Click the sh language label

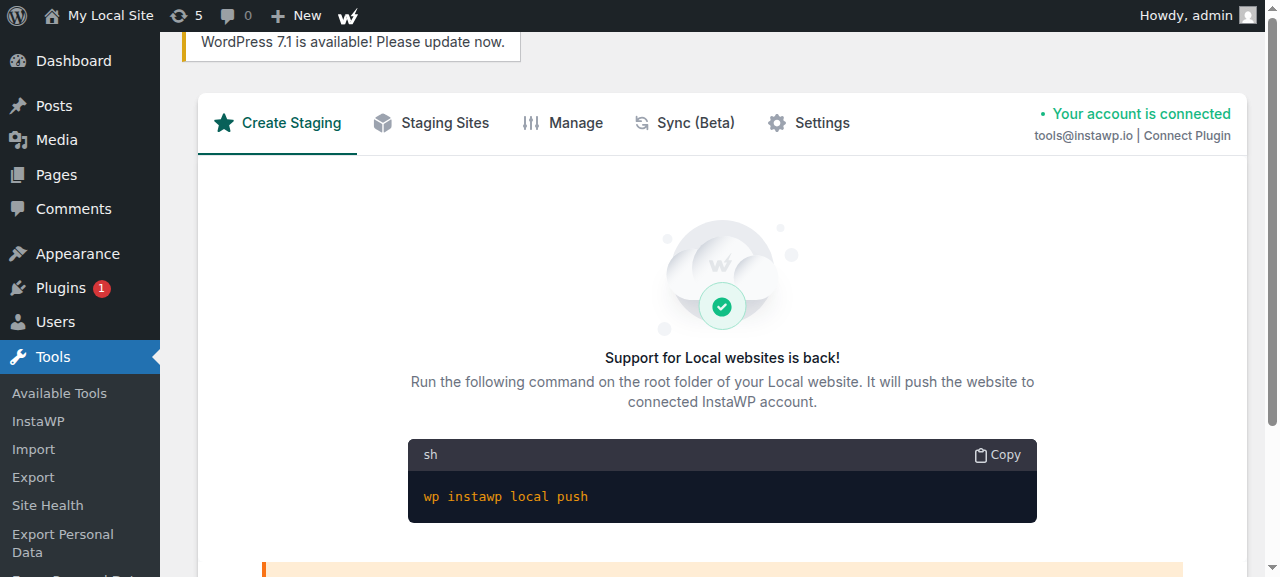pyautogui.click(x=431, y=455)
